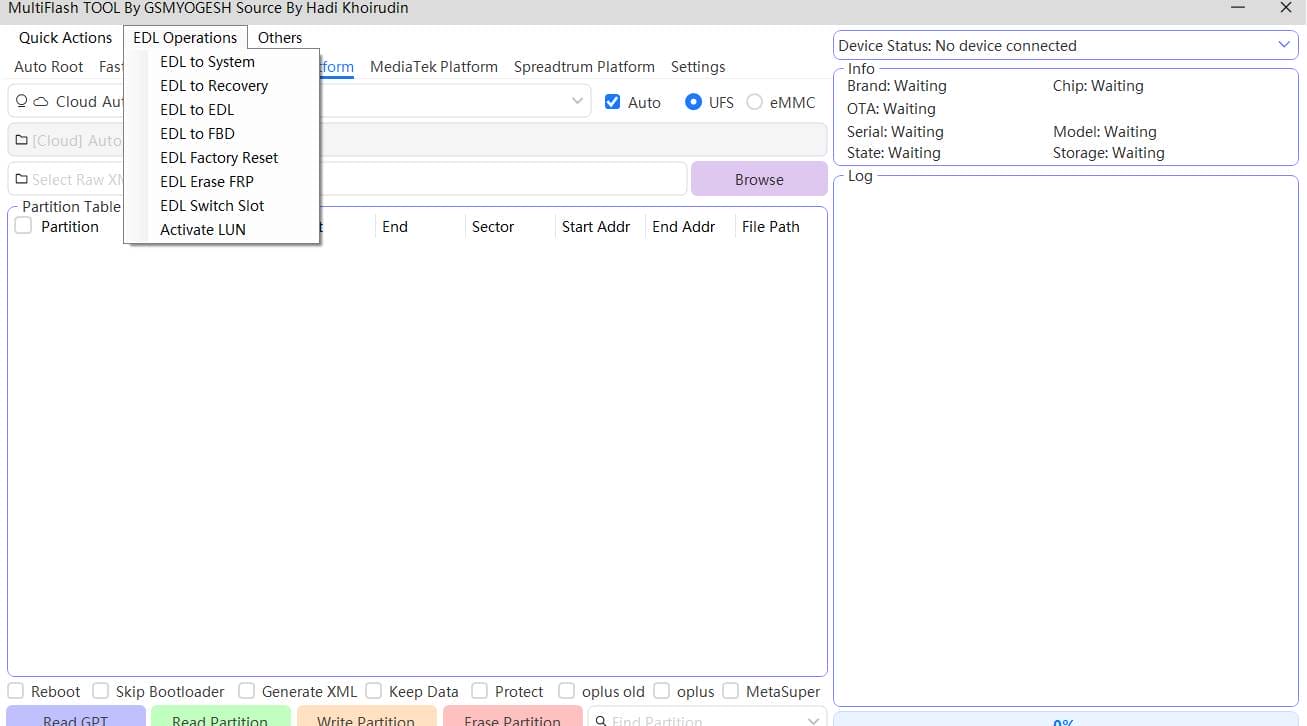This screenshot has height=726, width=1307.
Task: Select EDL to Recovery option
Action: click(x=214, y=85)
